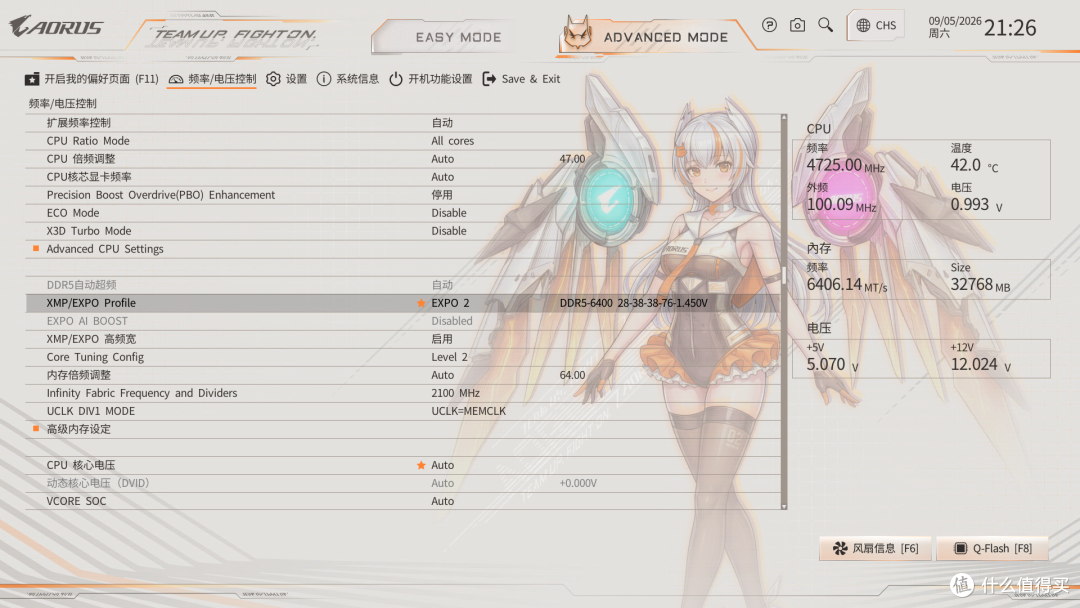Click the favorites star-folder icon
The width and height of the screenshot is (1080, 608).
pos(32,79)
